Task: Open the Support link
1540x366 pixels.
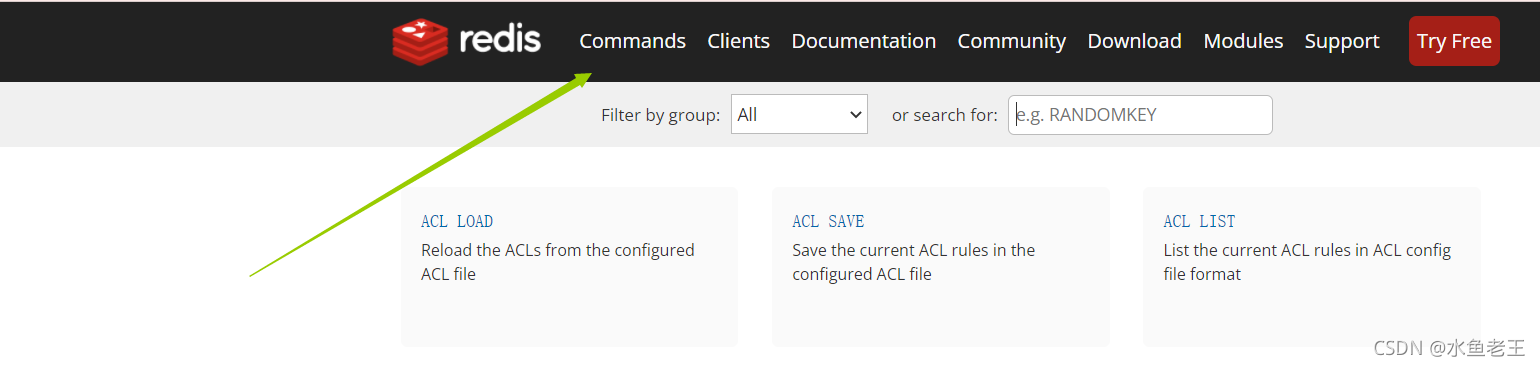Action: point(1342,41)
